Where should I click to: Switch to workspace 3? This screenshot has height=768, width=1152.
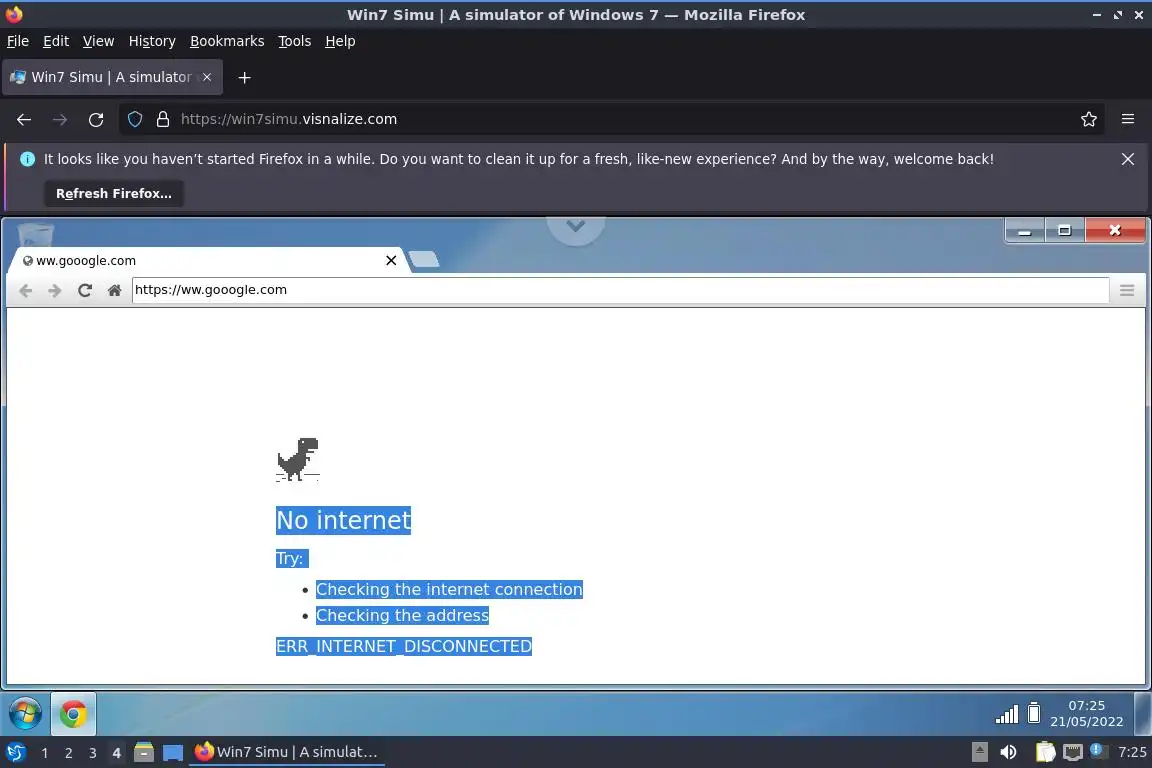93,753
